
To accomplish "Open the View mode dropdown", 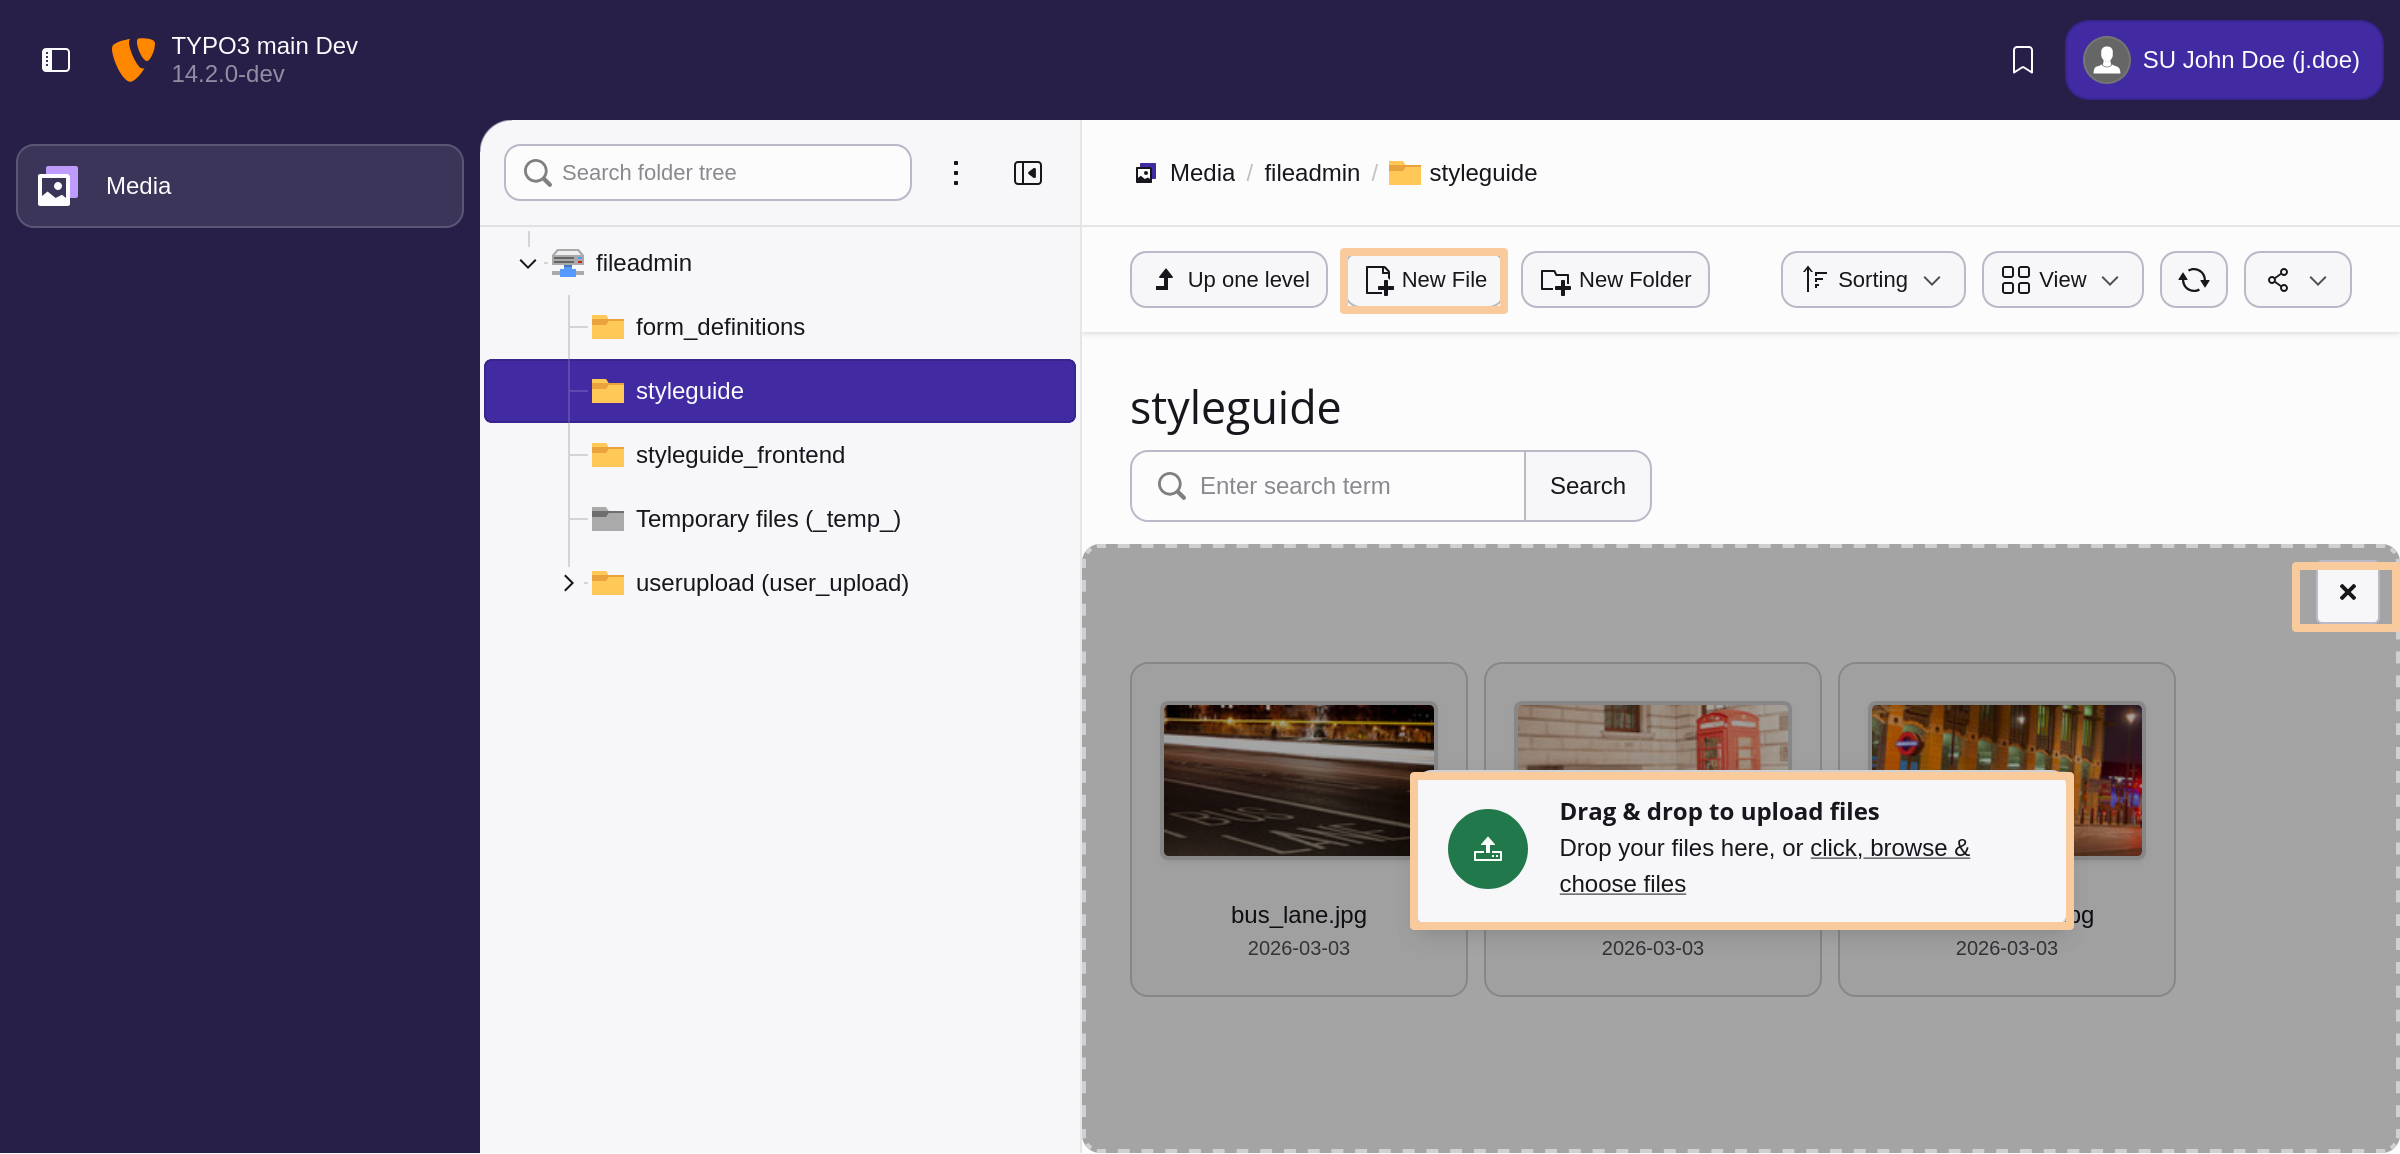I will click(2062, 280).
